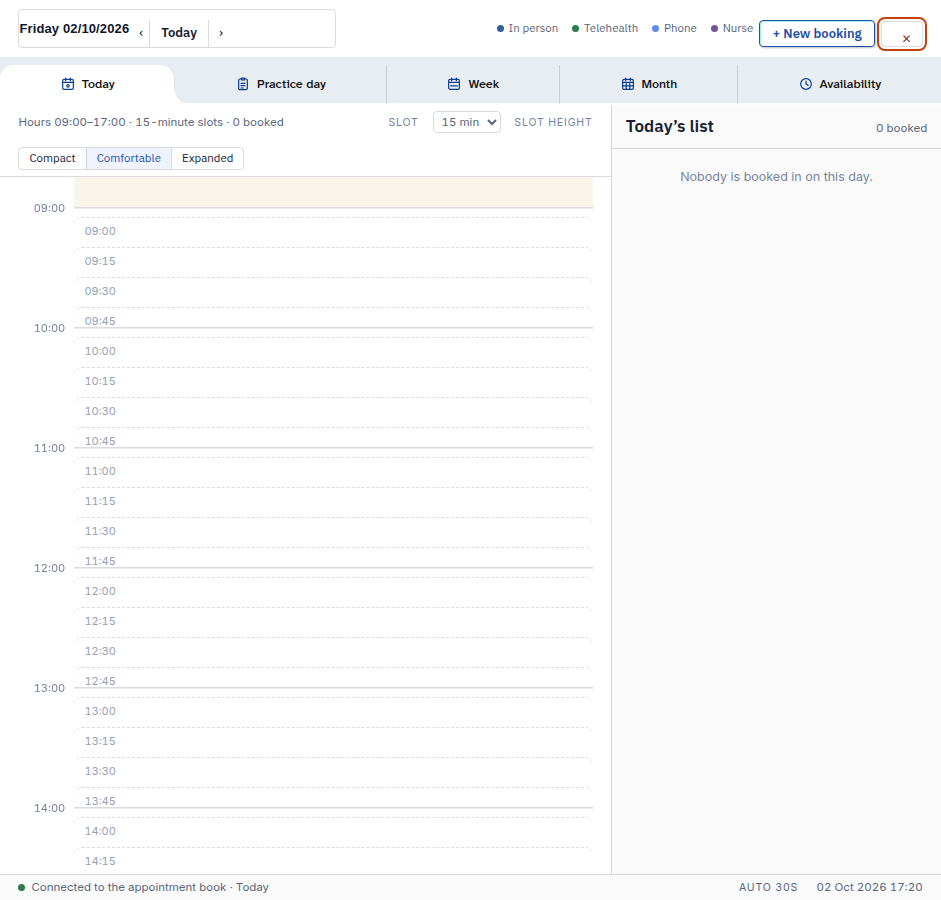Click the Telehealth legend dot

point(576,28)
